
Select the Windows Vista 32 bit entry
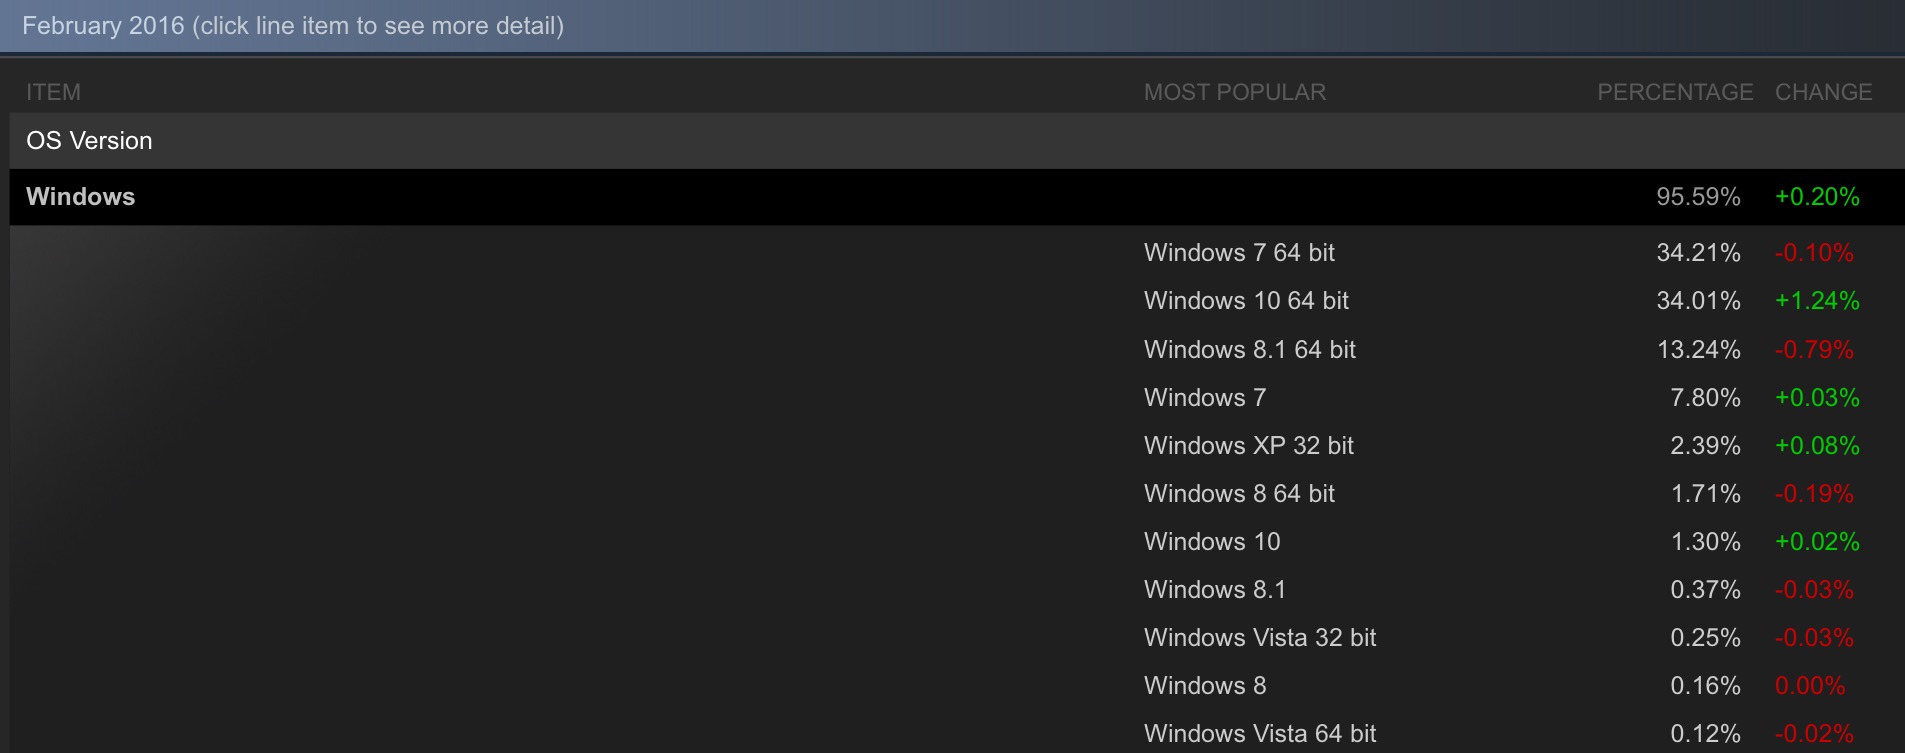1260,638
